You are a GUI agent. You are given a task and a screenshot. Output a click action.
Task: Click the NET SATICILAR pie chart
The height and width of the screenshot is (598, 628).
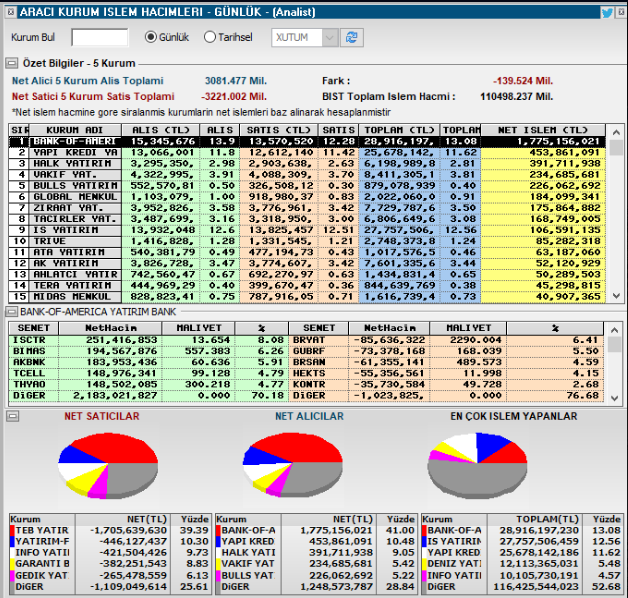[x=108, y=465]
